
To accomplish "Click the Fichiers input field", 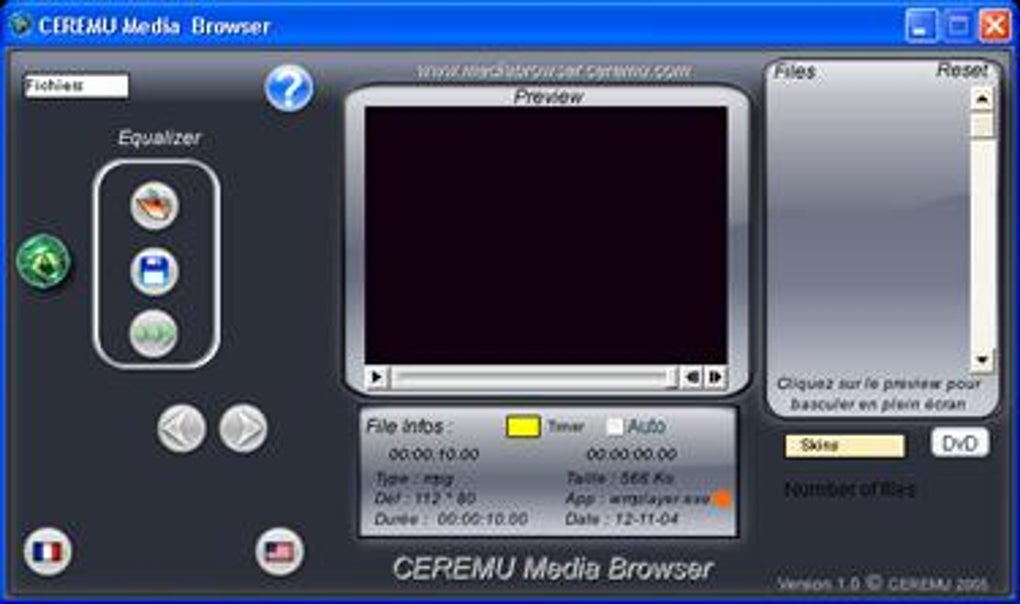I will click(x=77, y=86).
